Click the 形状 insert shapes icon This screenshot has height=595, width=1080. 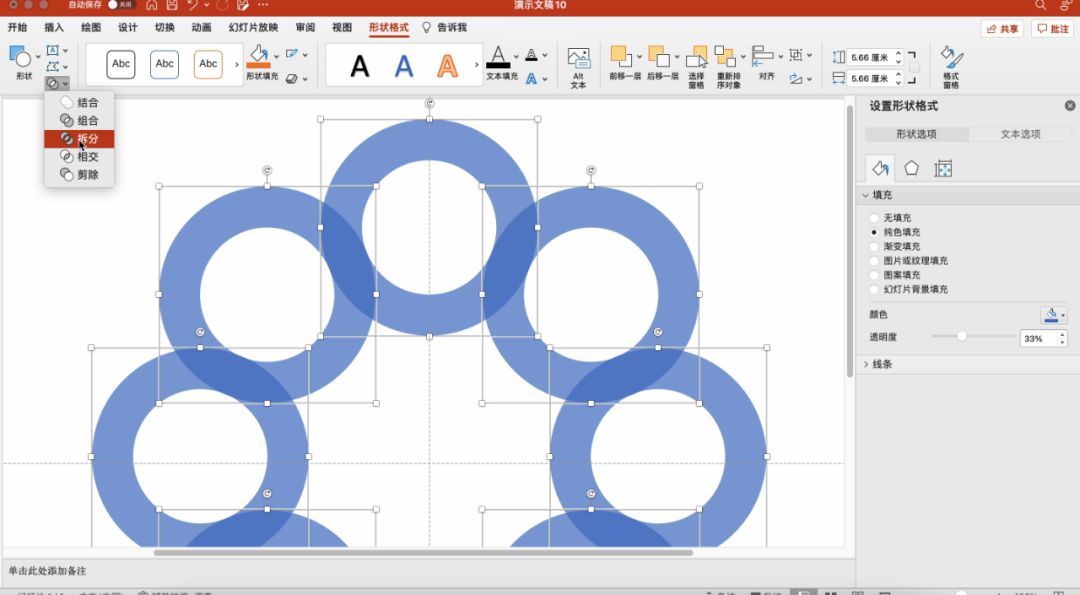tap(21, 56)
